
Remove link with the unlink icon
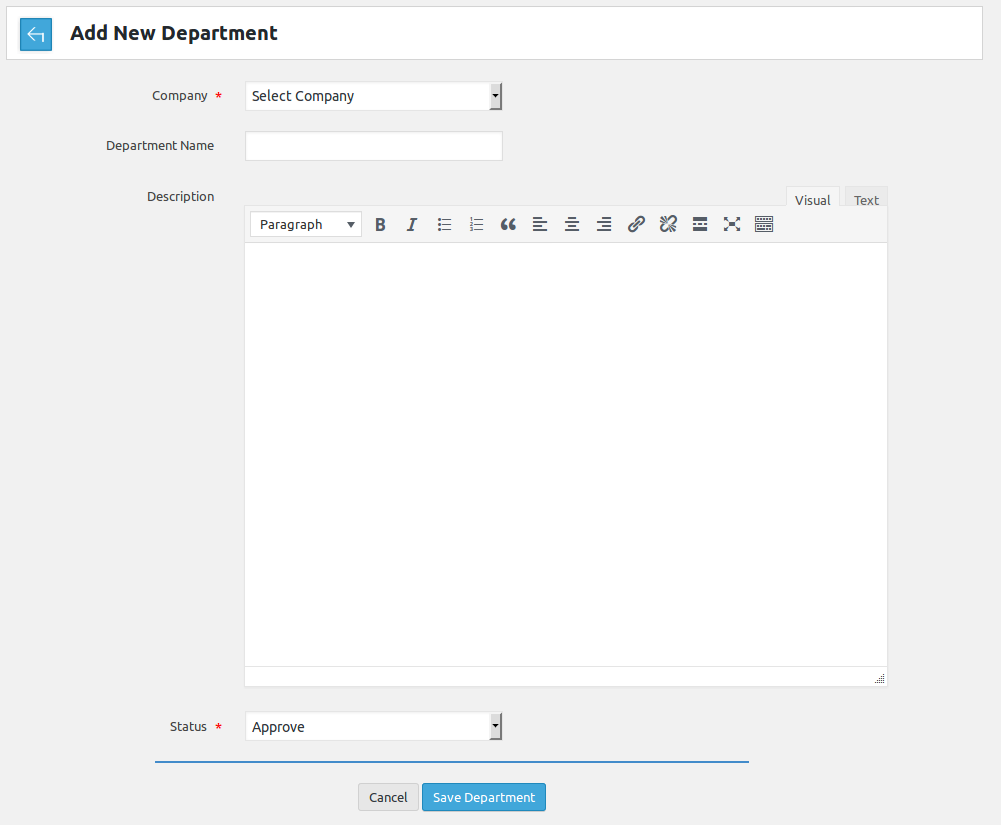coord(668,224)
